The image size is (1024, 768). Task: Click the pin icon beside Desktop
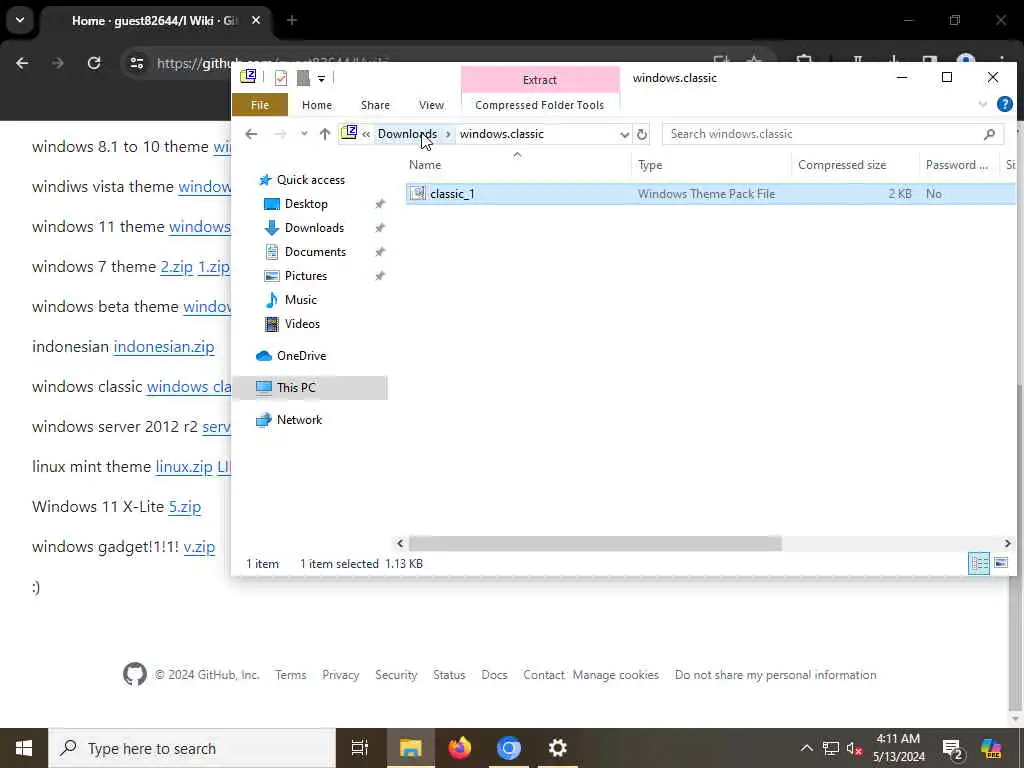379,204
